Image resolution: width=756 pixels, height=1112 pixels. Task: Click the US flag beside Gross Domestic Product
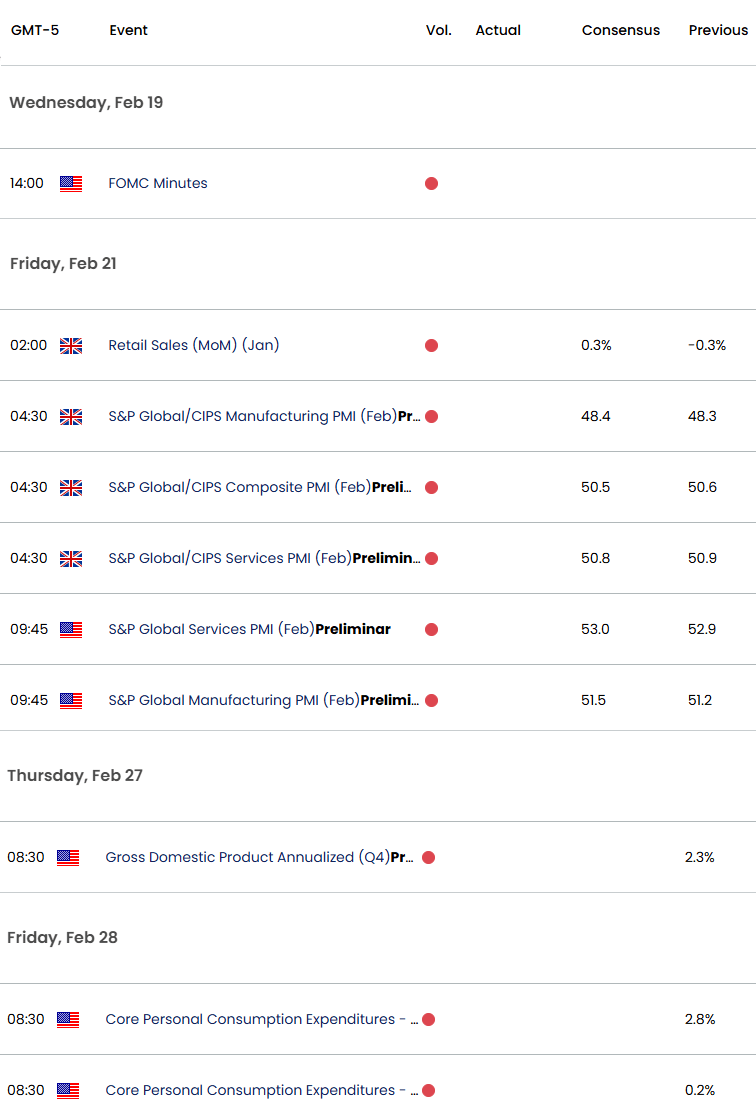pyautogui.click(x=68, y=857)
